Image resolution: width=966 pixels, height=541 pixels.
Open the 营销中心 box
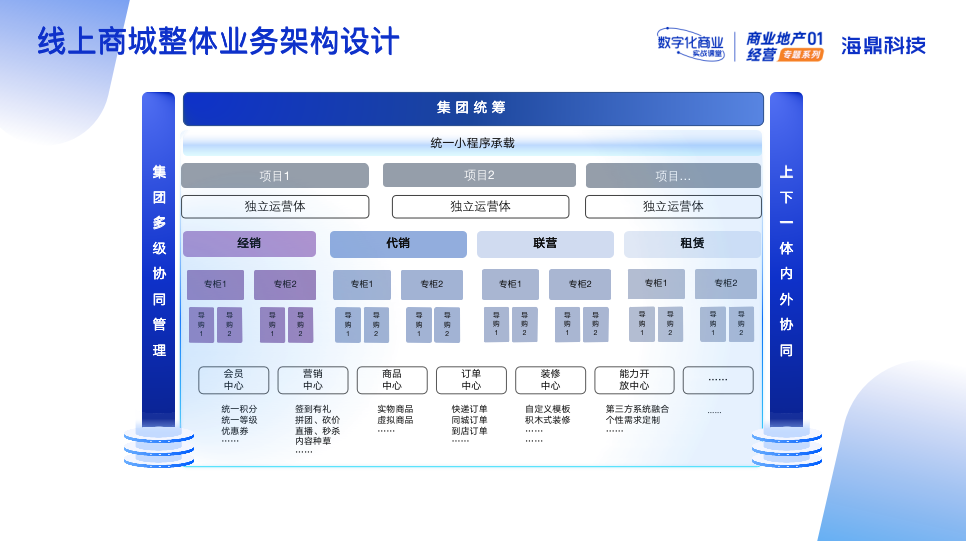(x=313, y=380)
